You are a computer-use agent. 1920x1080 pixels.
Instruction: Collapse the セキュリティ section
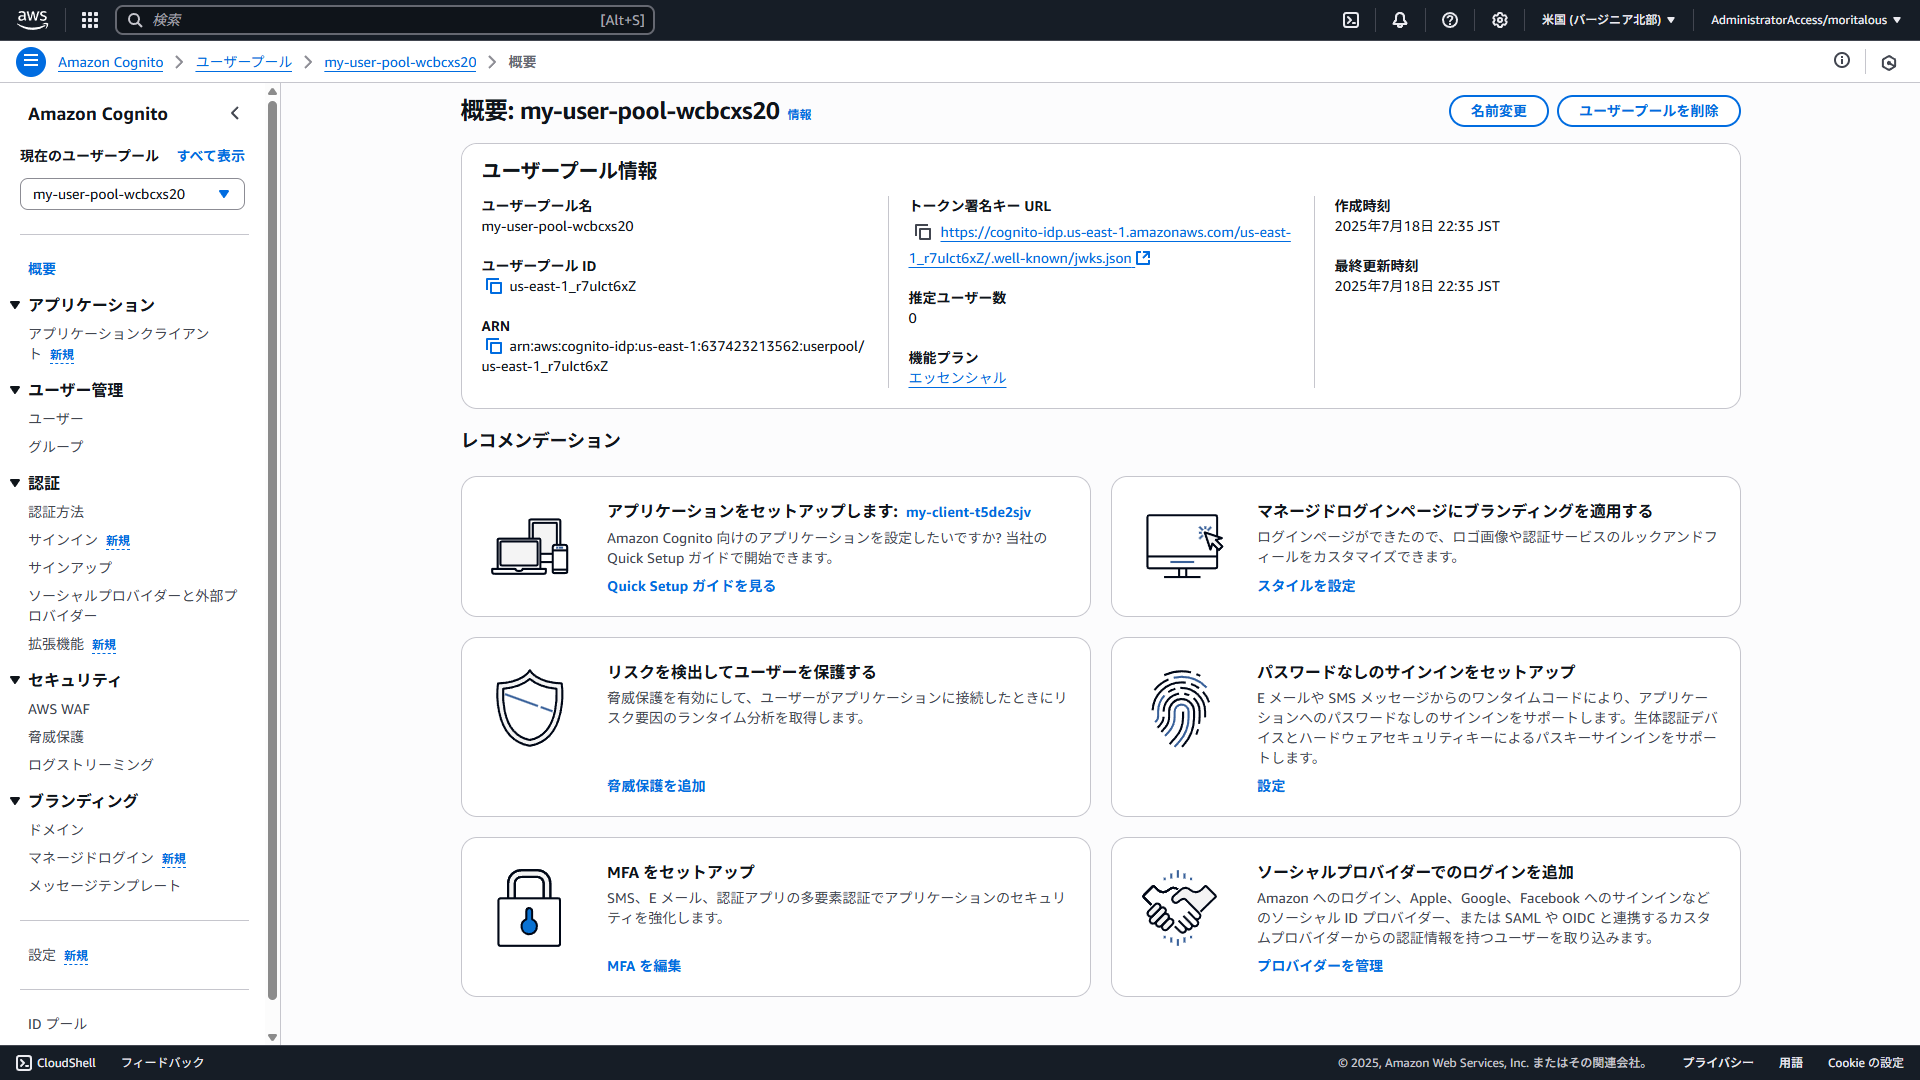point(15,680)
